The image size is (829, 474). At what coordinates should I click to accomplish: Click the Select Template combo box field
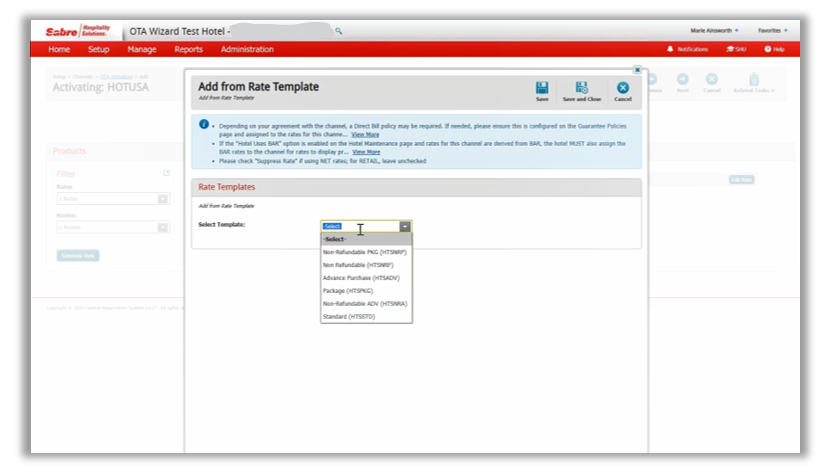[366, 226]
